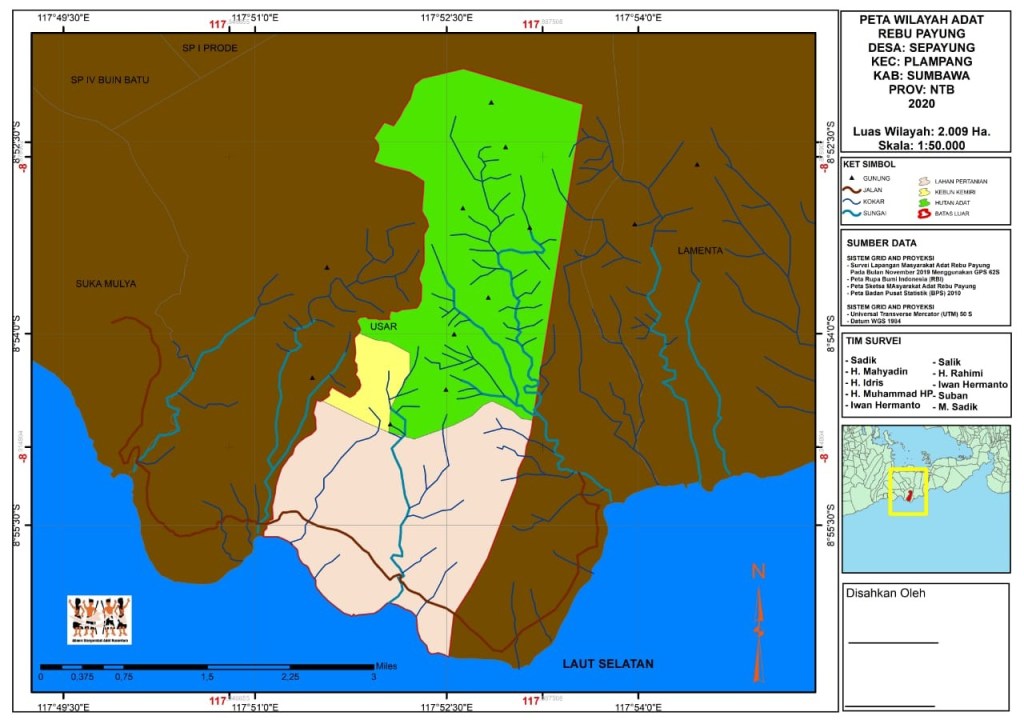This screenshot has width=1024, height=724.
Task: Click the Gunung triangle symbol in legend
Action: (x=853, y=177)
